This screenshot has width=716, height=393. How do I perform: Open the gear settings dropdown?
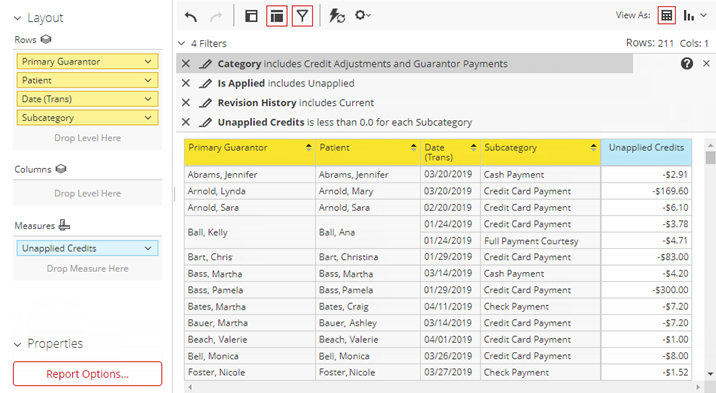coord(363,15)
